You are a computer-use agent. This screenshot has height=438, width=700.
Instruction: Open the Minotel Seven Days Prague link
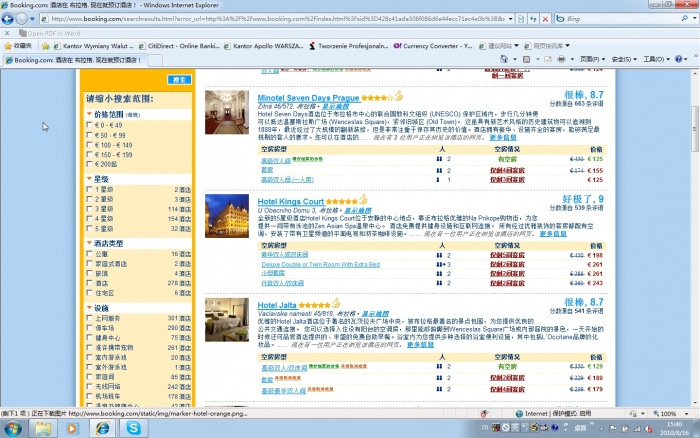coord(308,98)
